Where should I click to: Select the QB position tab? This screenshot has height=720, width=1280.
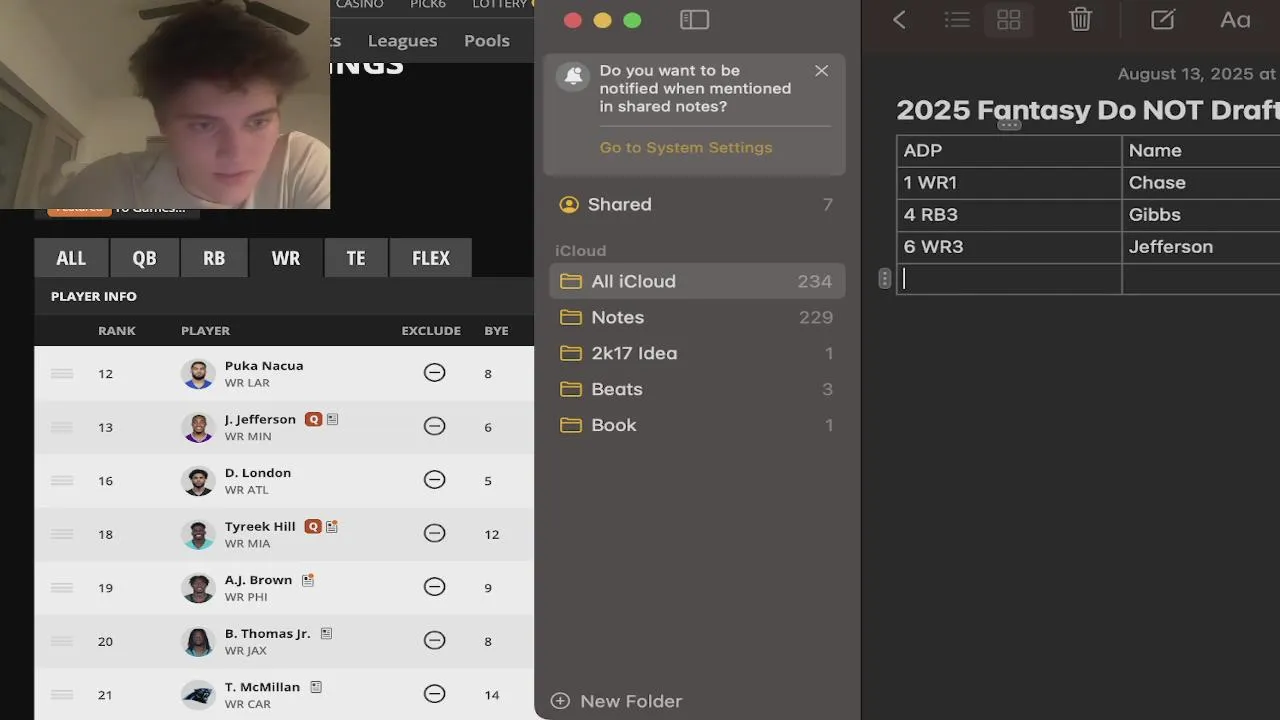144,258
